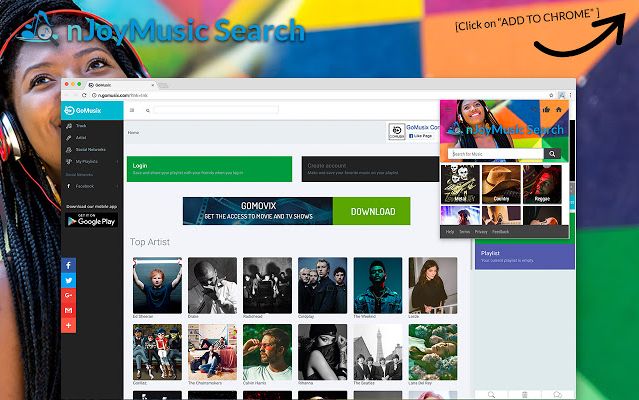Select the Metal genre tile

pyautogui.click(x=460, y=184)
